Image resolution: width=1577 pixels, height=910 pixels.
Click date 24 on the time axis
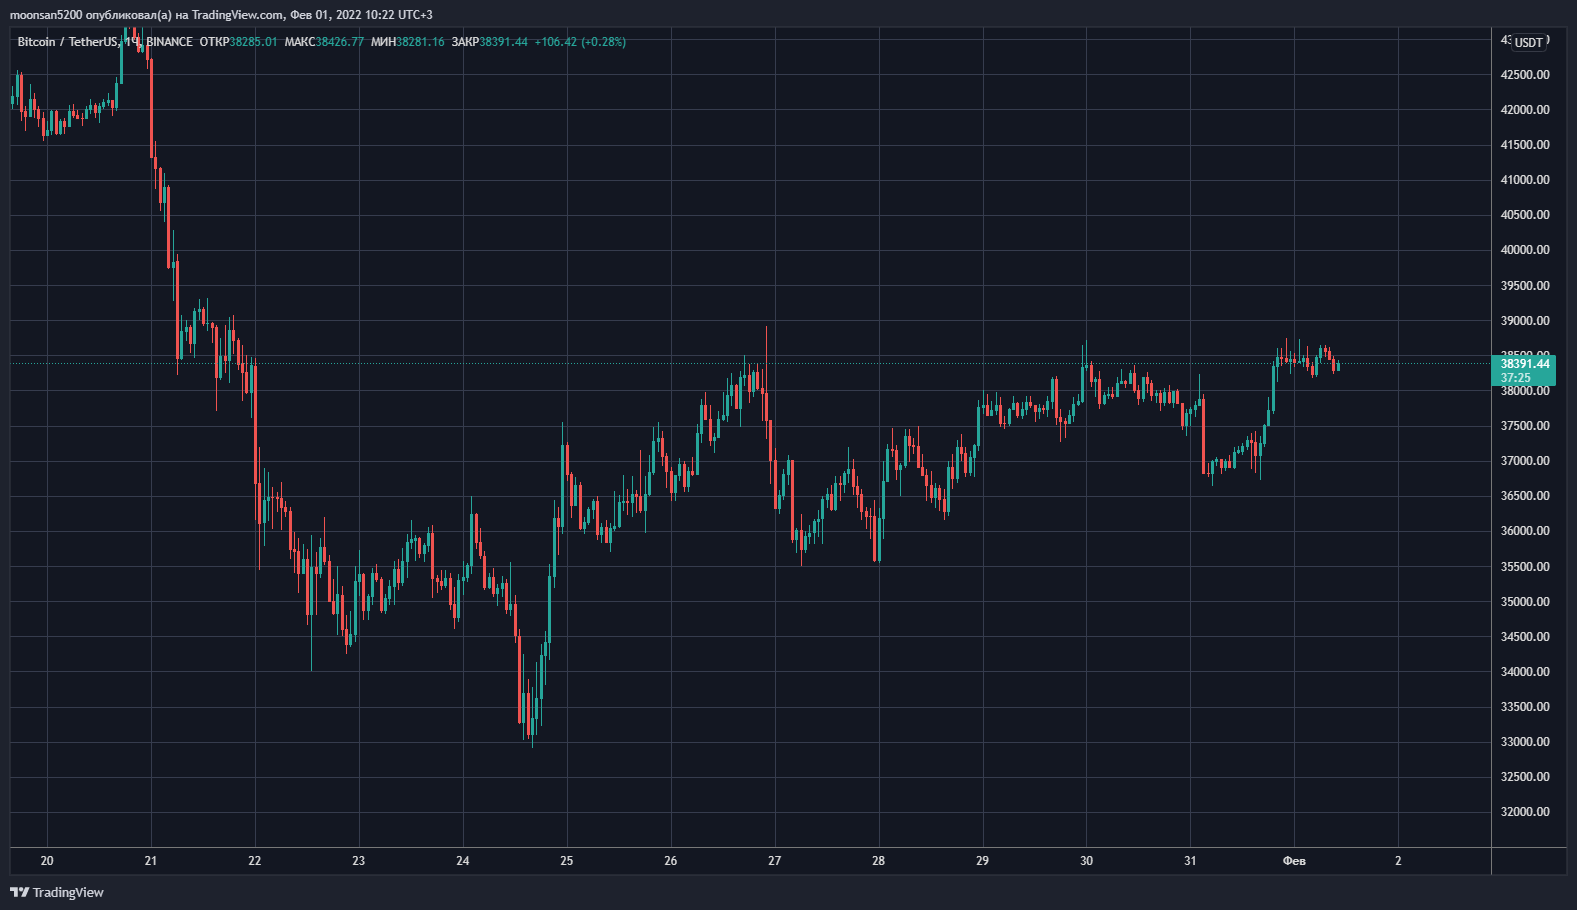(x=463, y=861)
